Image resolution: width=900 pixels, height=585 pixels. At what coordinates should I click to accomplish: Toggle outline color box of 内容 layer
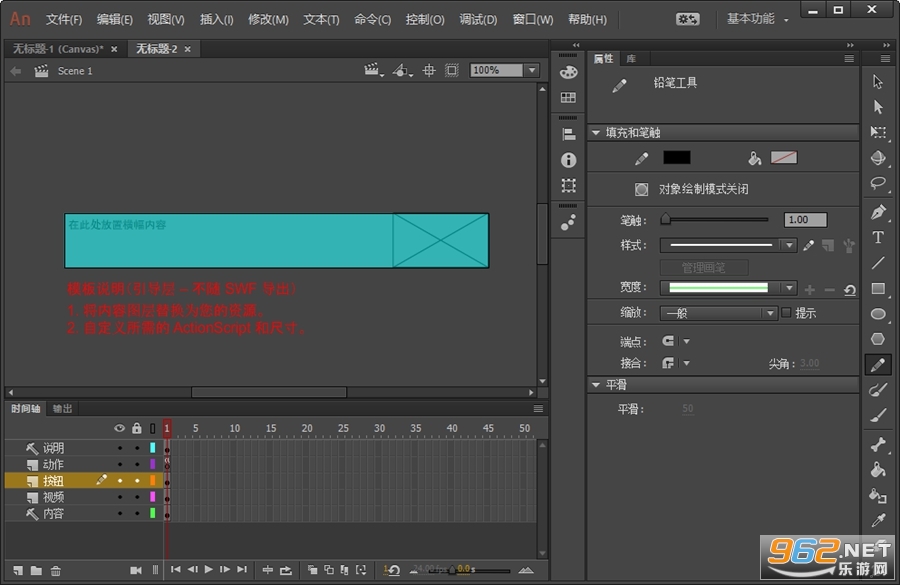[153, 513]
